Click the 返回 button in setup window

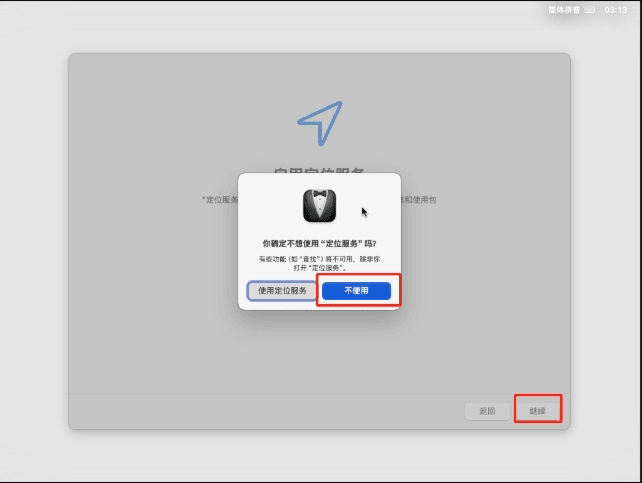[x=487, y=411]
